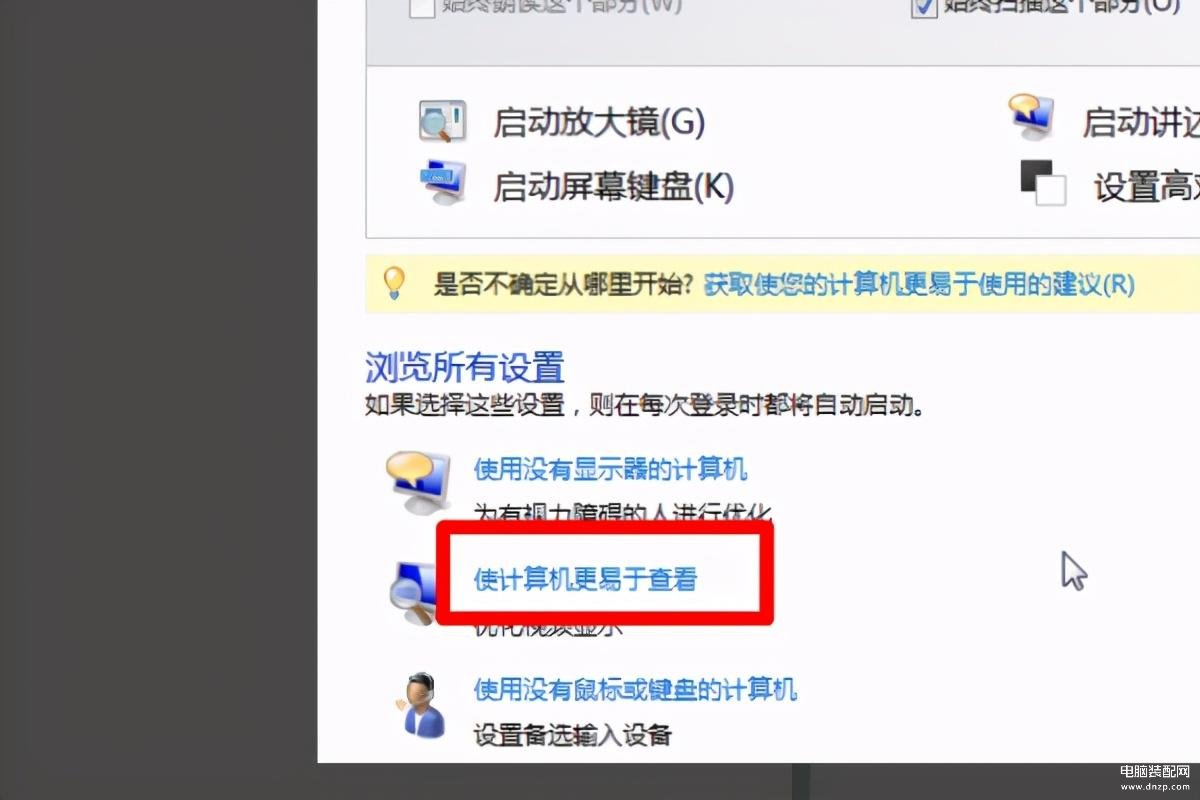This screenshot has width=1200, height=800.
Task: Click the magnifier icon beside 启动放大镜
Action: pos(441,122)
